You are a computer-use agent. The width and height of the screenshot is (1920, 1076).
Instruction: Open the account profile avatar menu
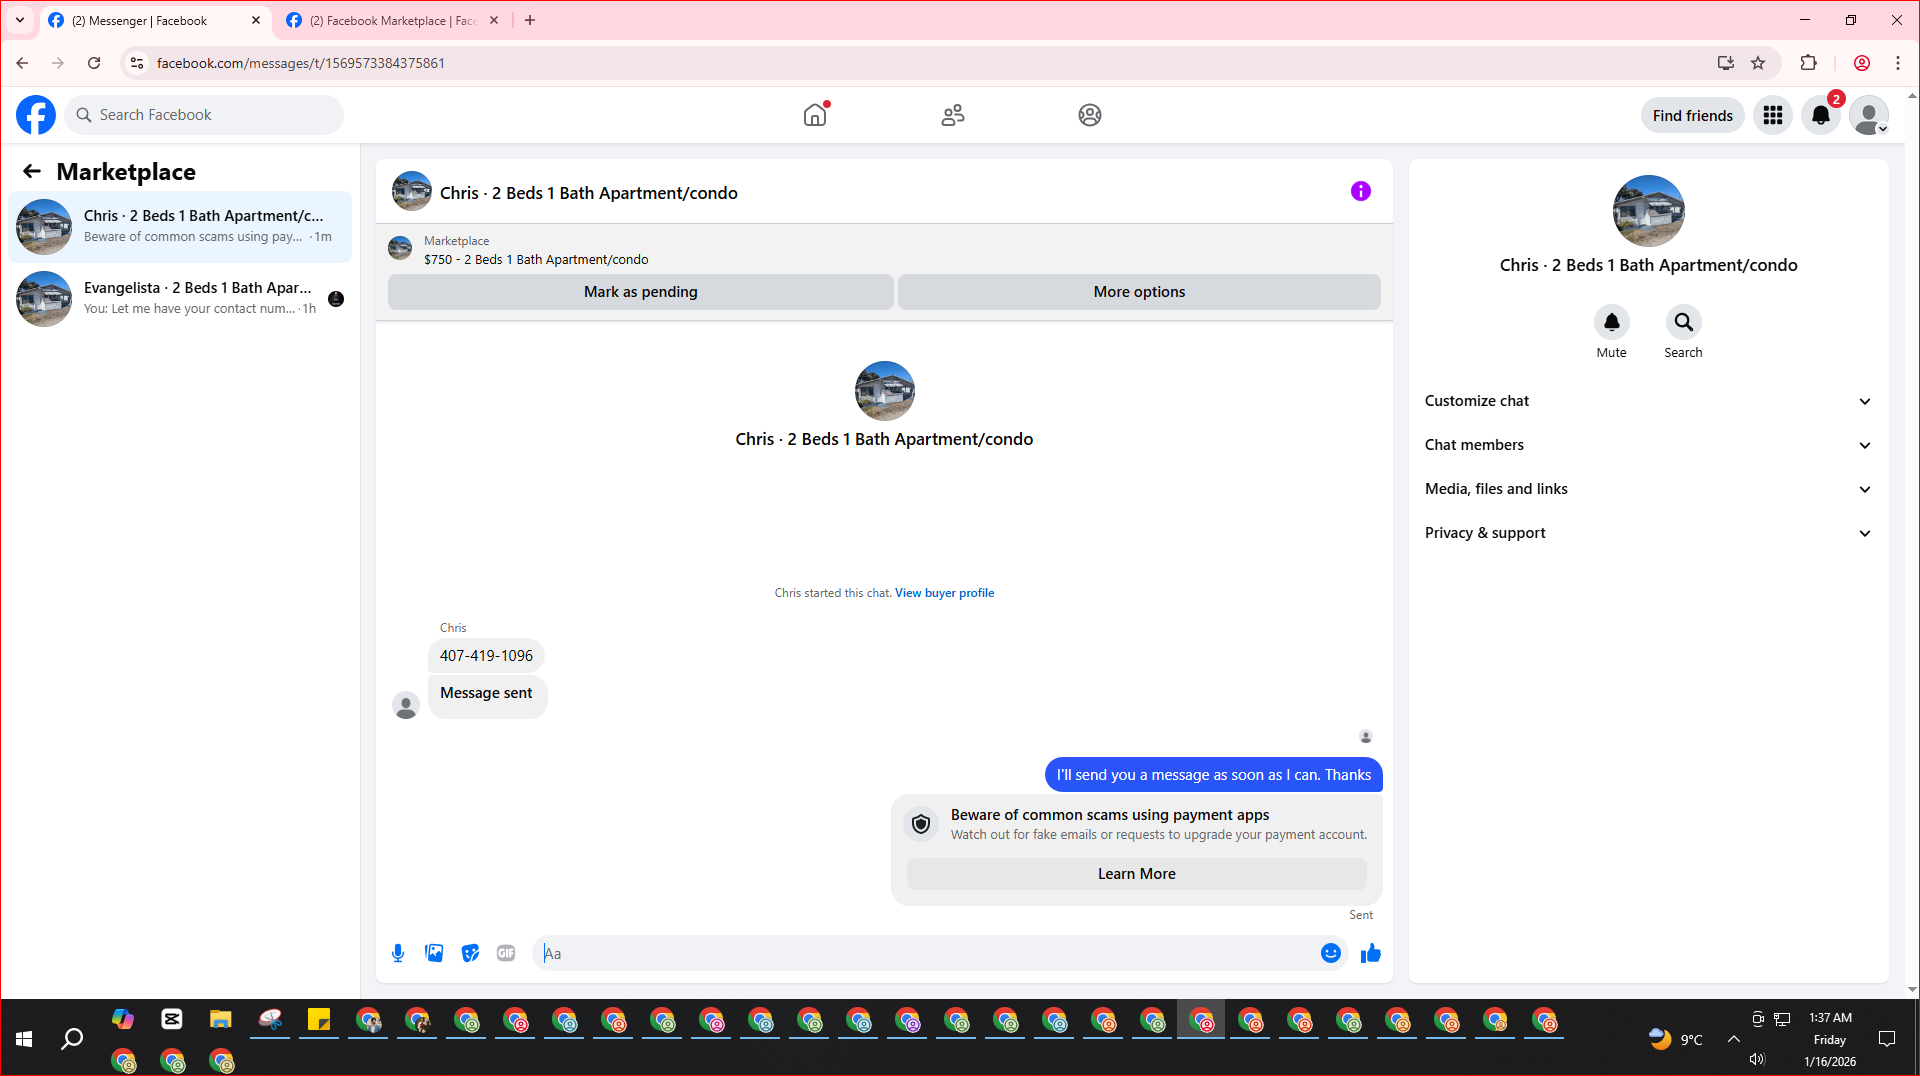(1868, 115)
